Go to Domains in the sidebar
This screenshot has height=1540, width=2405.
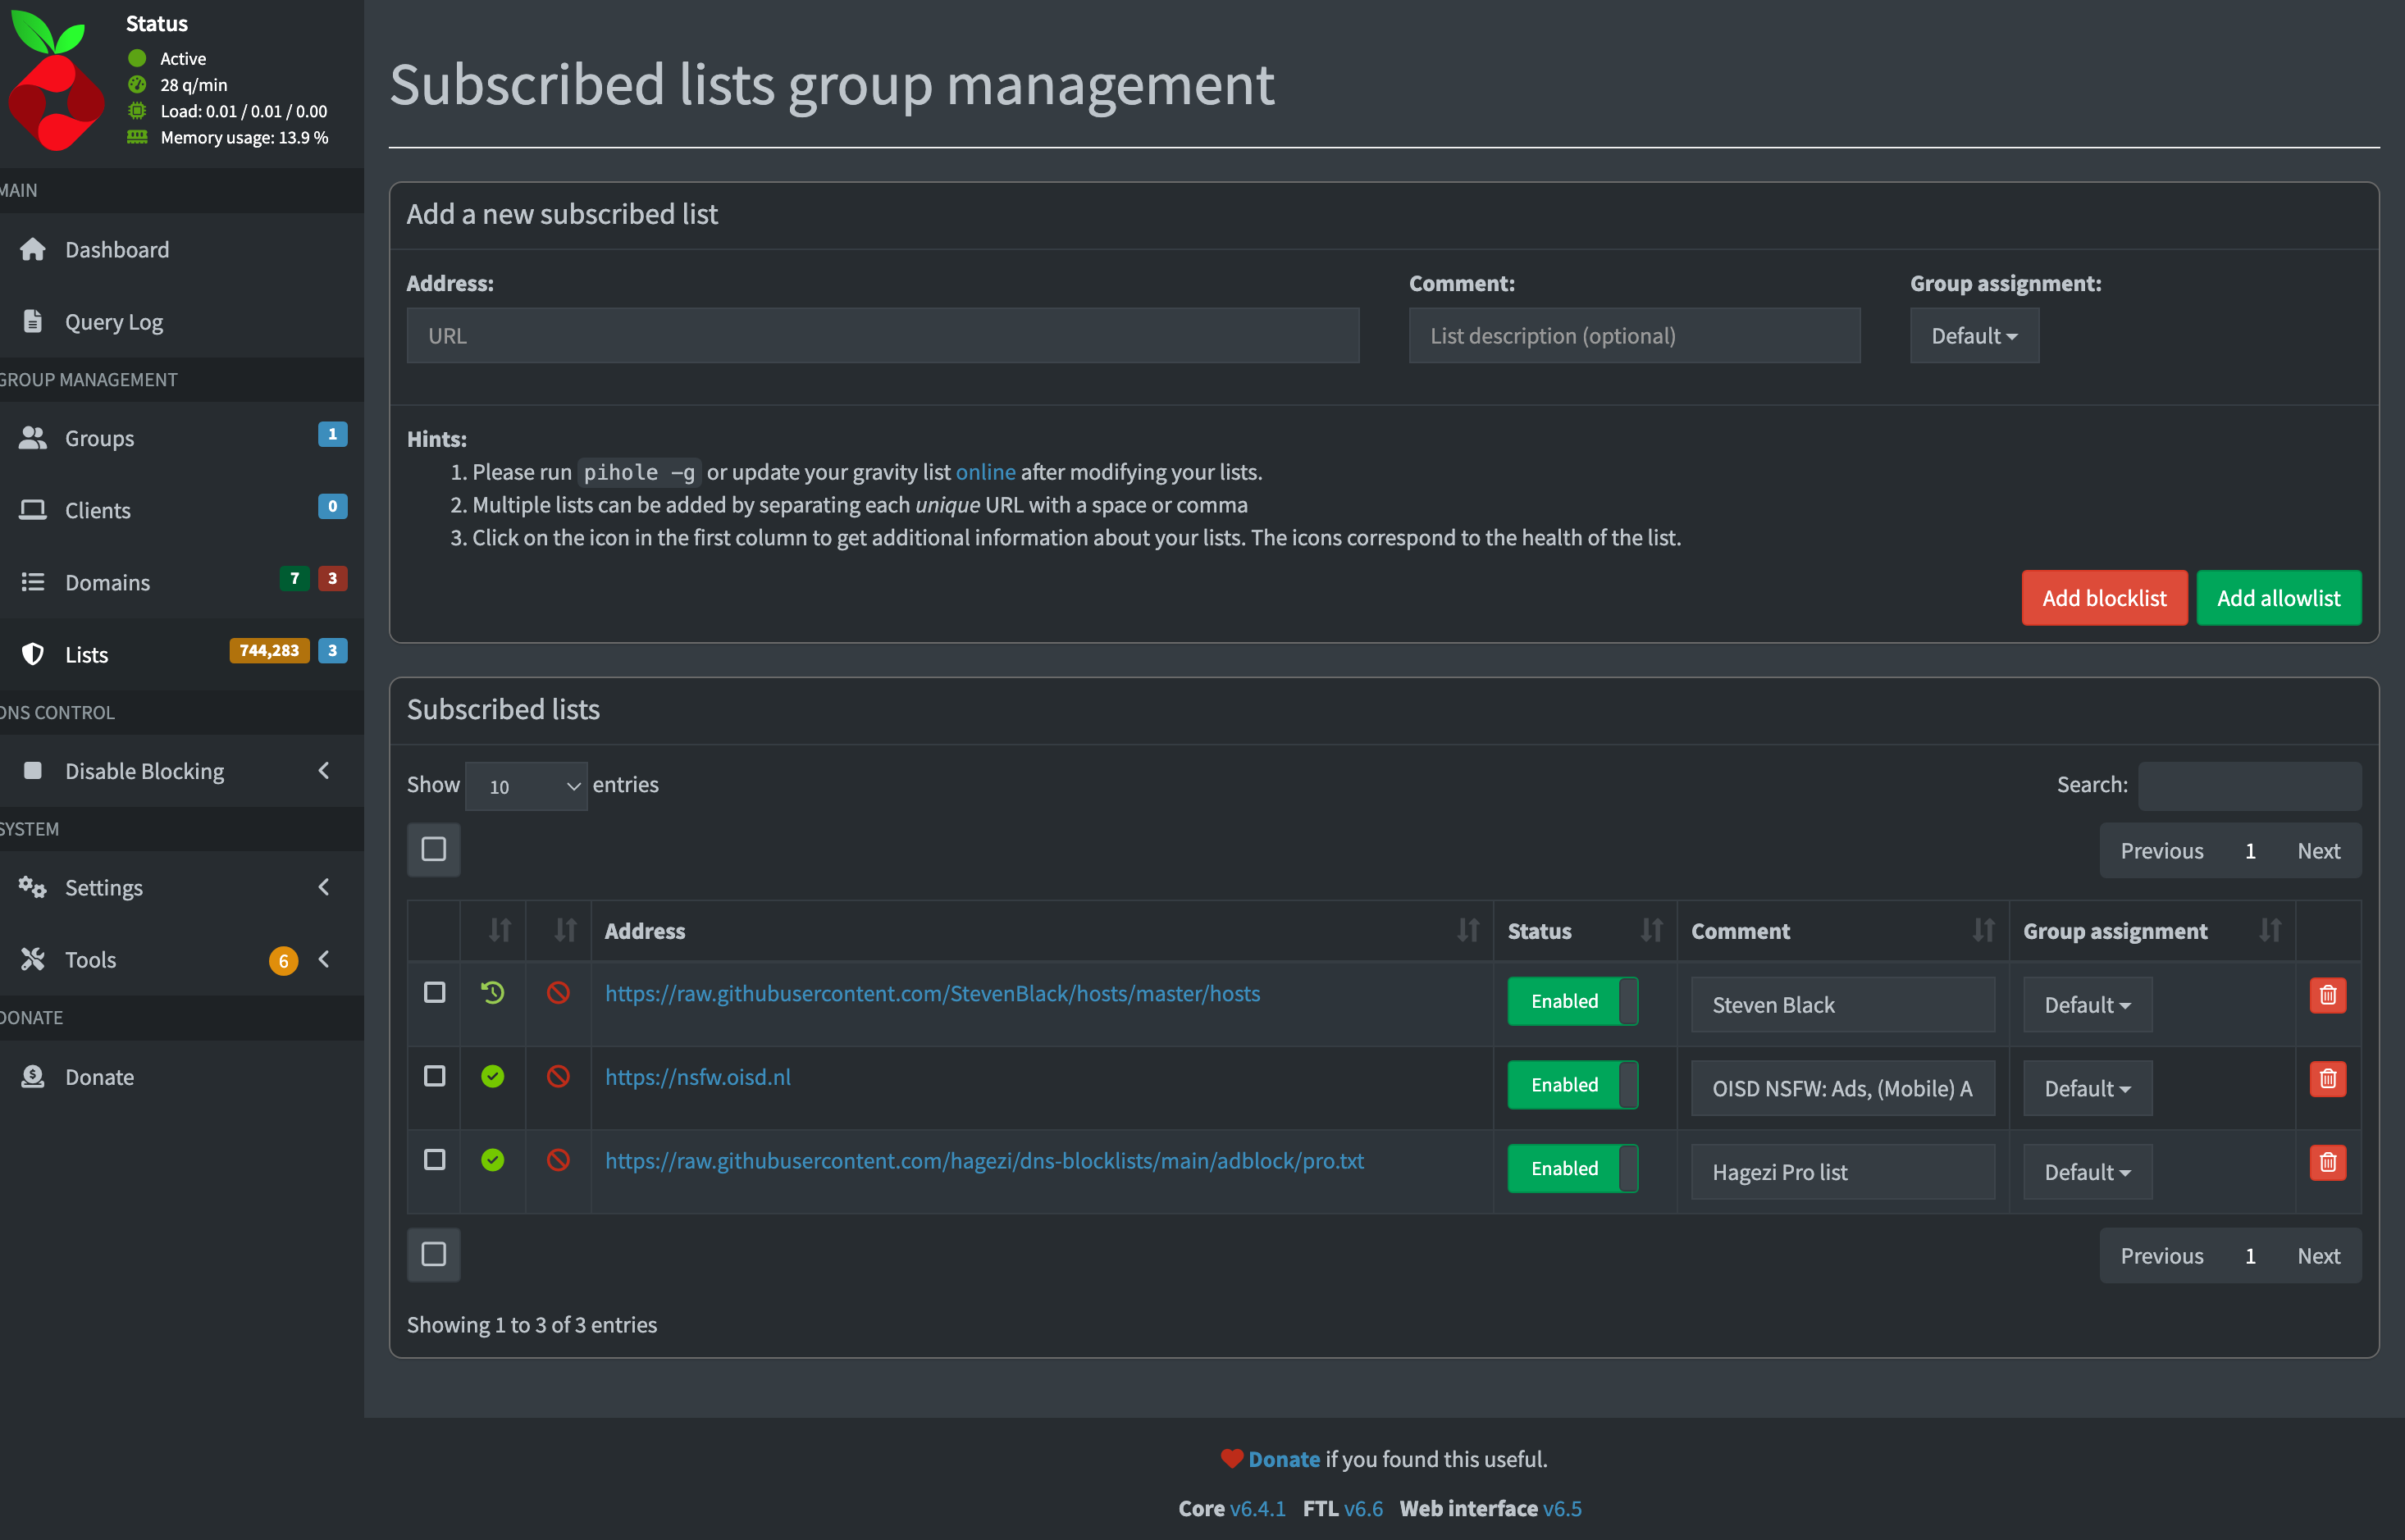(x=107, y=582)
